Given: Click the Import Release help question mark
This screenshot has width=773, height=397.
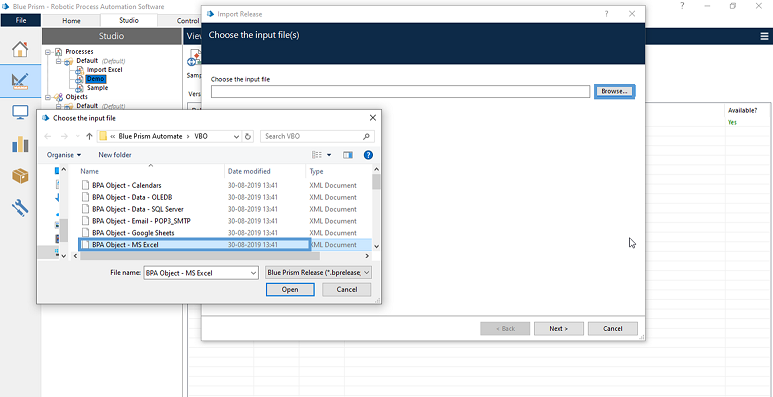Looking at the screenshot, I should coord(606,14).
